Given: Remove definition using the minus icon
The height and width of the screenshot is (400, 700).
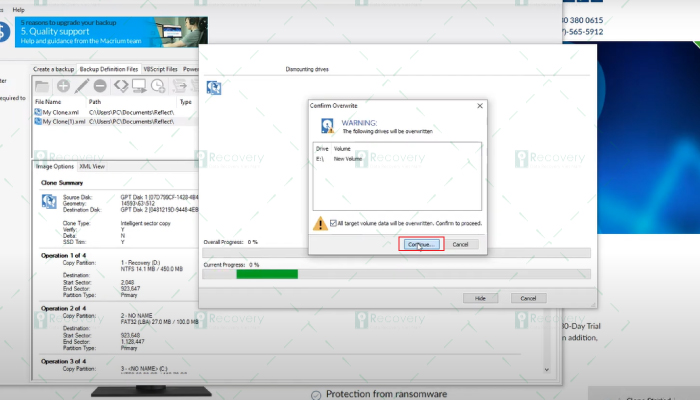Looking at the screenshot, I should tap(100, 86).
